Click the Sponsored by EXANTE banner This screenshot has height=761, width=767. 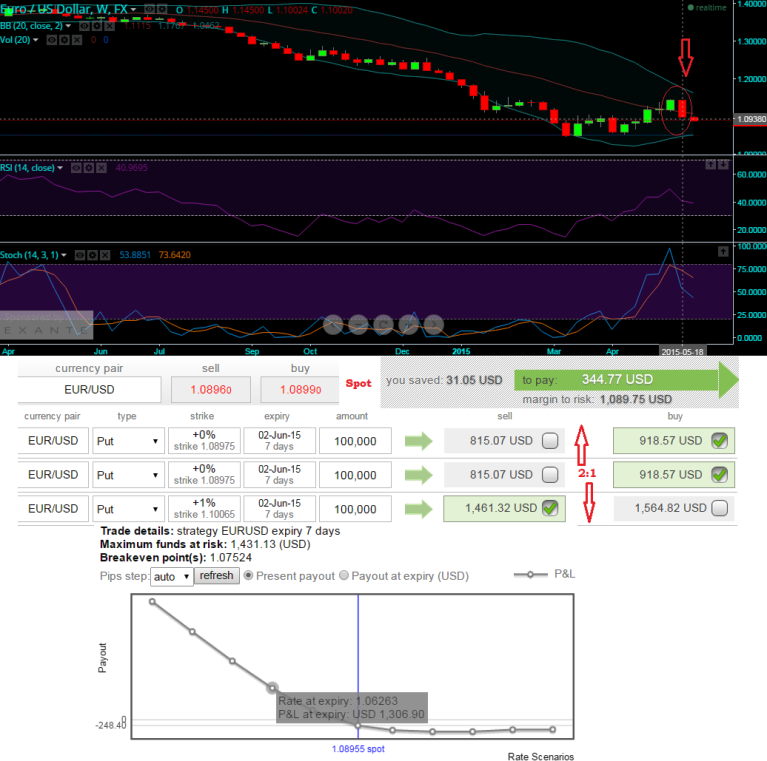pyautogui.click(x=46, y=325)
